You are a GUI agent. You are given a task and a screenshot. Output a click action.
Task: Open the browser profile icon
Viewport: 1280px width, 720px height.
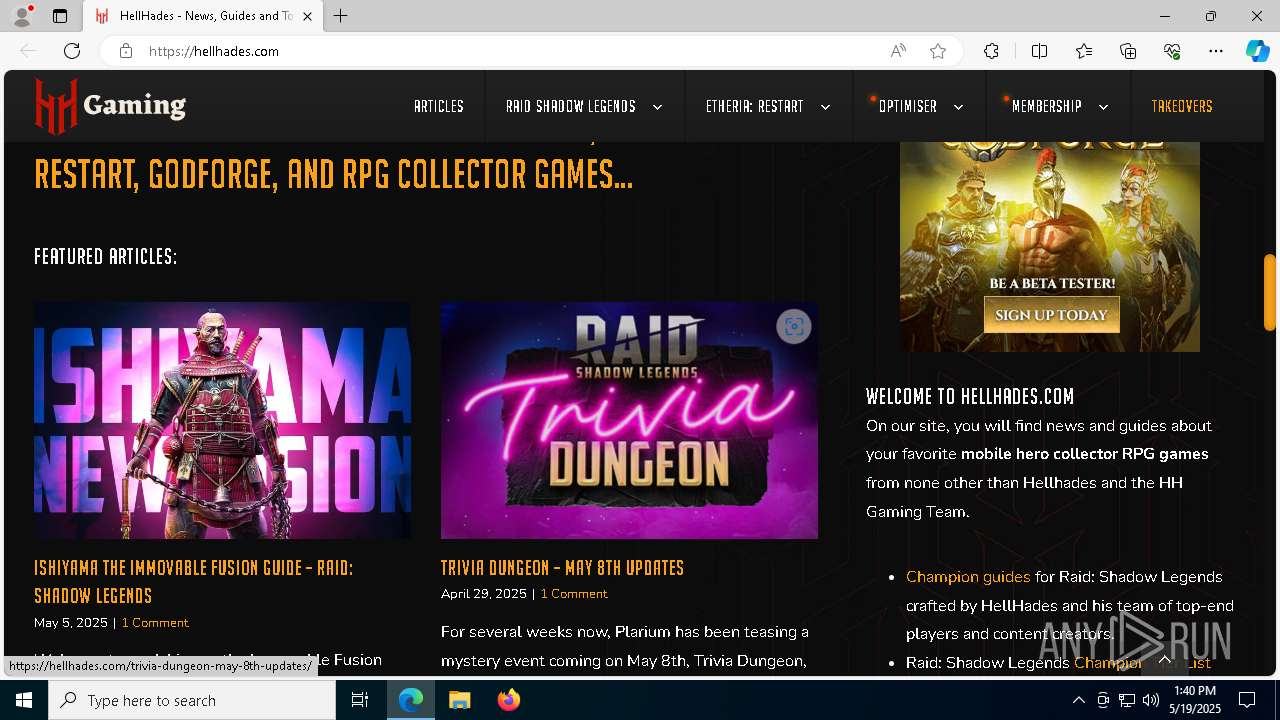pos(21,16)
